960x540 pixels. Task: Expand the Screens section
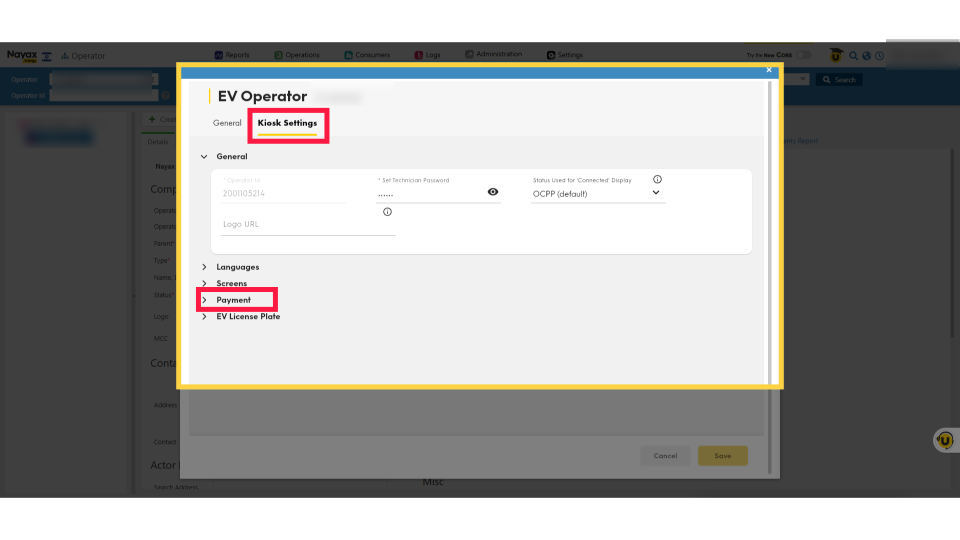click(x=205, y=284)
